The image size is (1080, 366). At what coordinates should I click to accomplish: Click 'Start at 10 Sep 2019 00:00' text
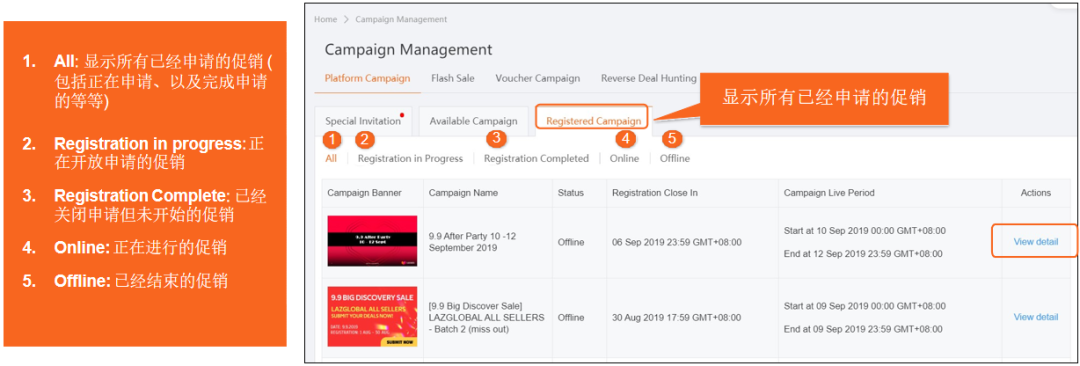click(x=864, y=231)
